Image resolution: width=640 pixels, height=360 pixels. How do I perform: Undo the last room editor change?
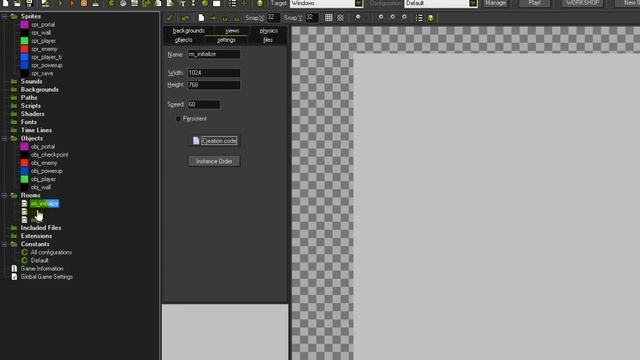185,18
